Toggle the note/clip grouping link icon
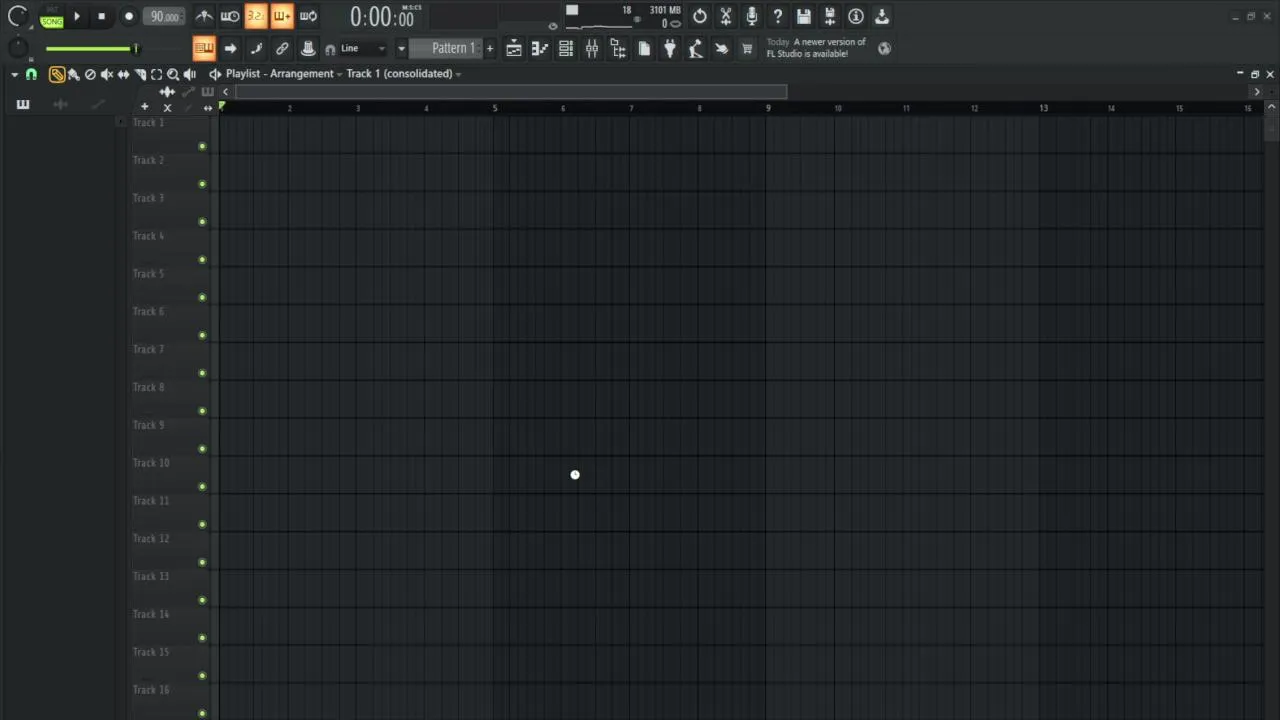Viewport: 1280px width, 720px height. point(282,48)
